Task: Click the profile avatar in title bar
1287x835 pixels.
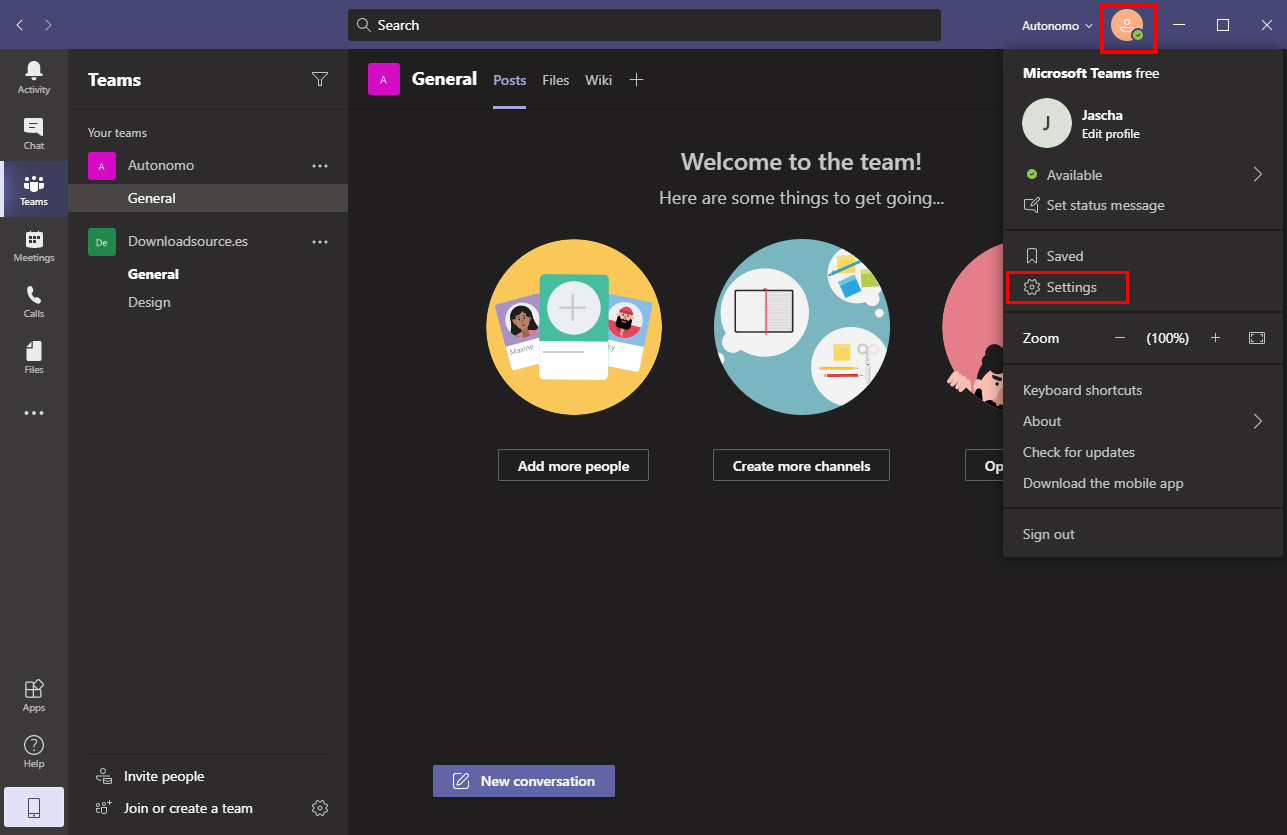Action: click(1127, 26)
